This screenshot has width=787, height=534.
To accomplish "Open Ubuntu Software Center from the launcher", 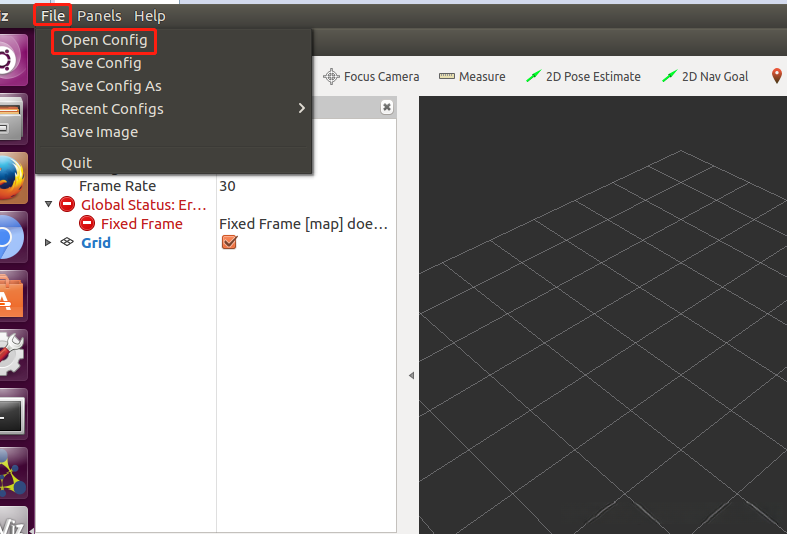I will click(x=12, y=296).
